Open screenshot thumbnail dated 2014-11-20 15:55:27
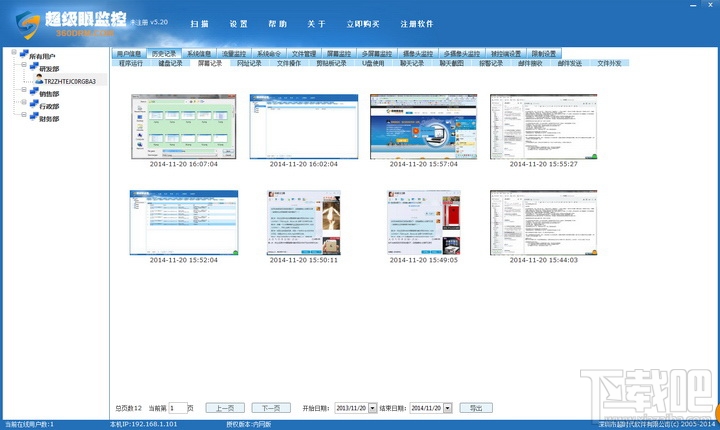The image size is (720, 430). click(x=544, y=127)
